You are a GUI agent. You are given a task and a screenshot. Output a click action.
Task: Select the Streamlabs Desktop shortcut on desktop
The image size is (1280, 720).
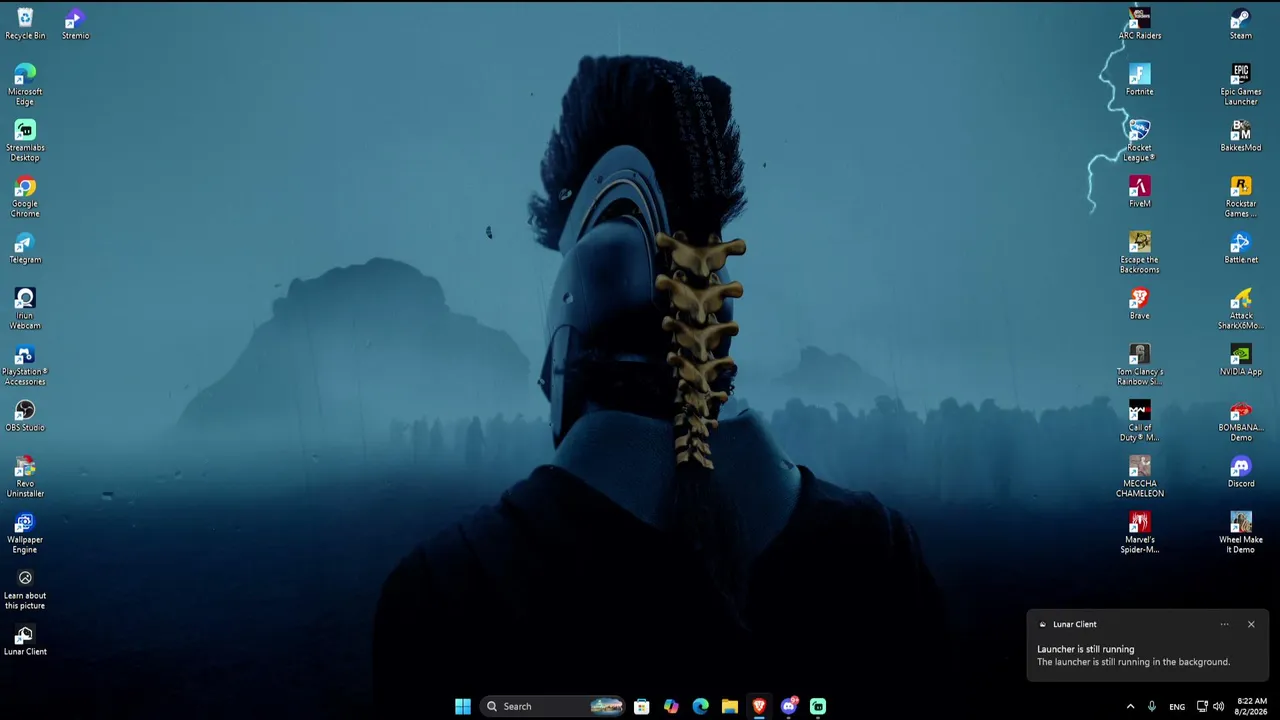[25, 141]
